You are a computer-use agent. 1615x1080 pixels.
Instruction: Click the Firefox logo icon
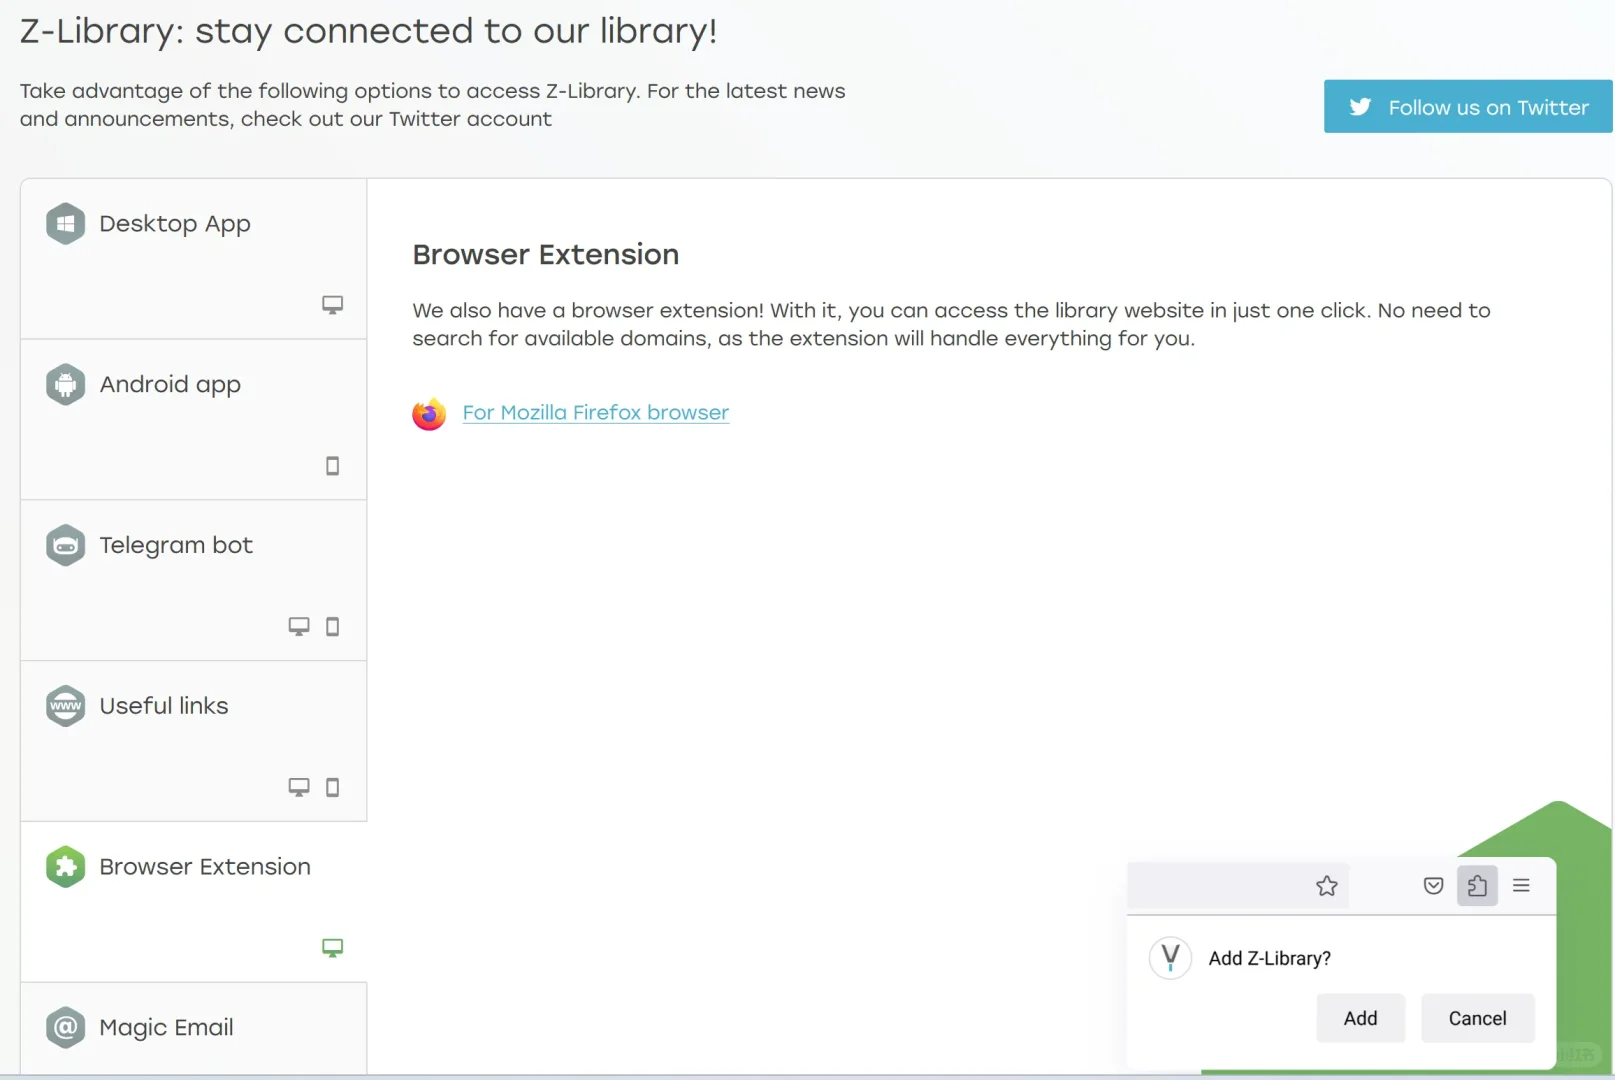(x=429, y=413)
